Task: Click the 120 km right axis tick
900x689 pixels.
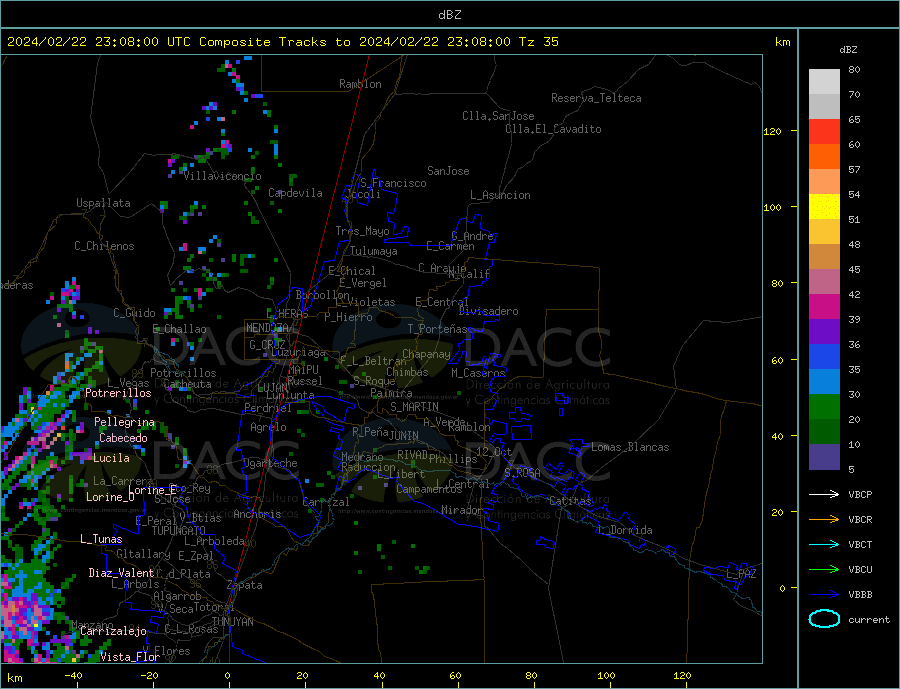Action: 773,131
